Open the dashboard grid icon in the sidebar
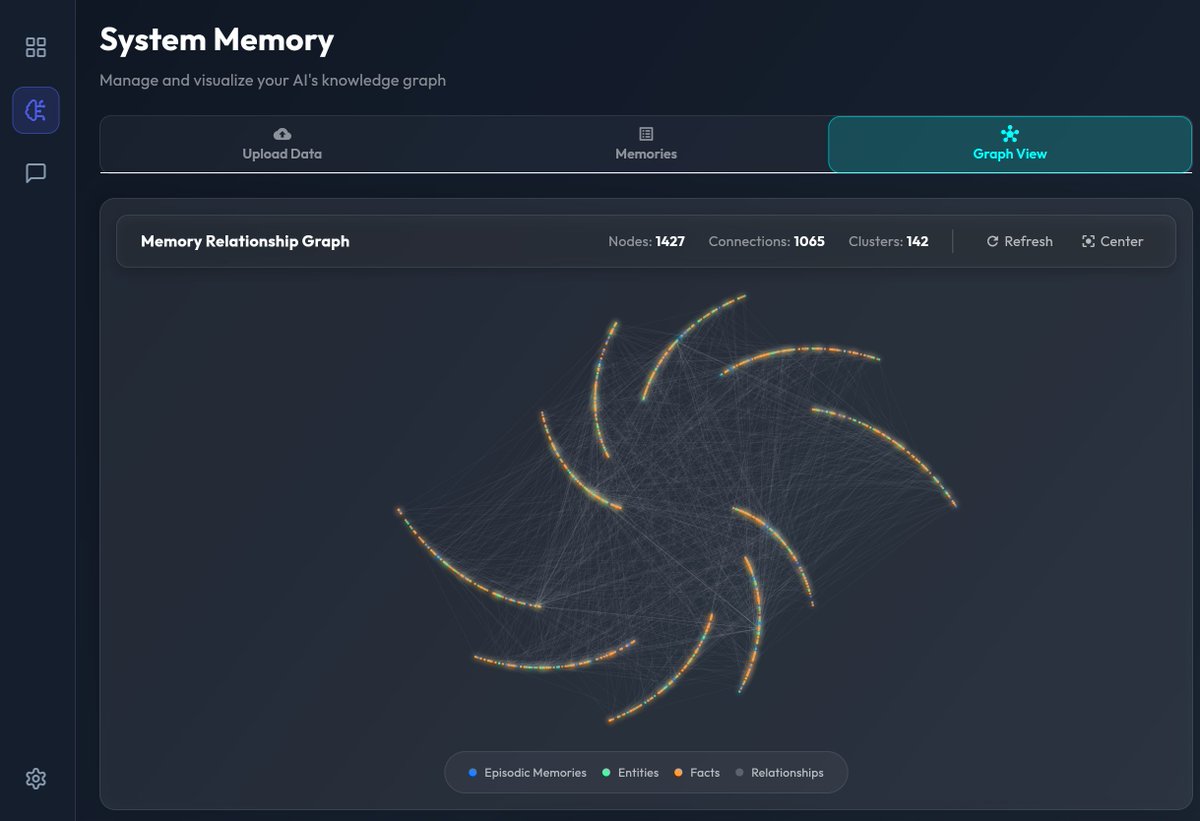This screenshot has width=1200, height=821. (36, 46)
